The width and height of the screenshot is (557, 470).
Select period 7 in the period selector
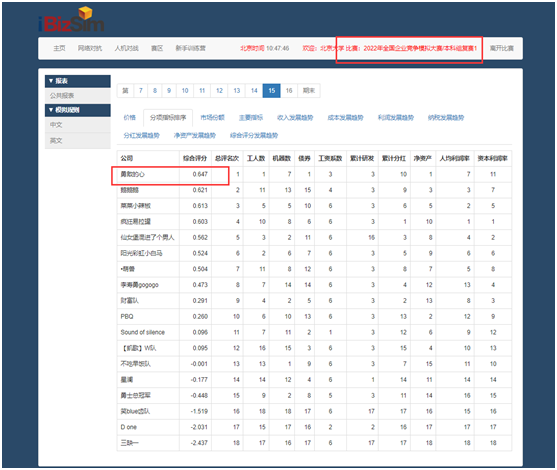tap(141, 91)
